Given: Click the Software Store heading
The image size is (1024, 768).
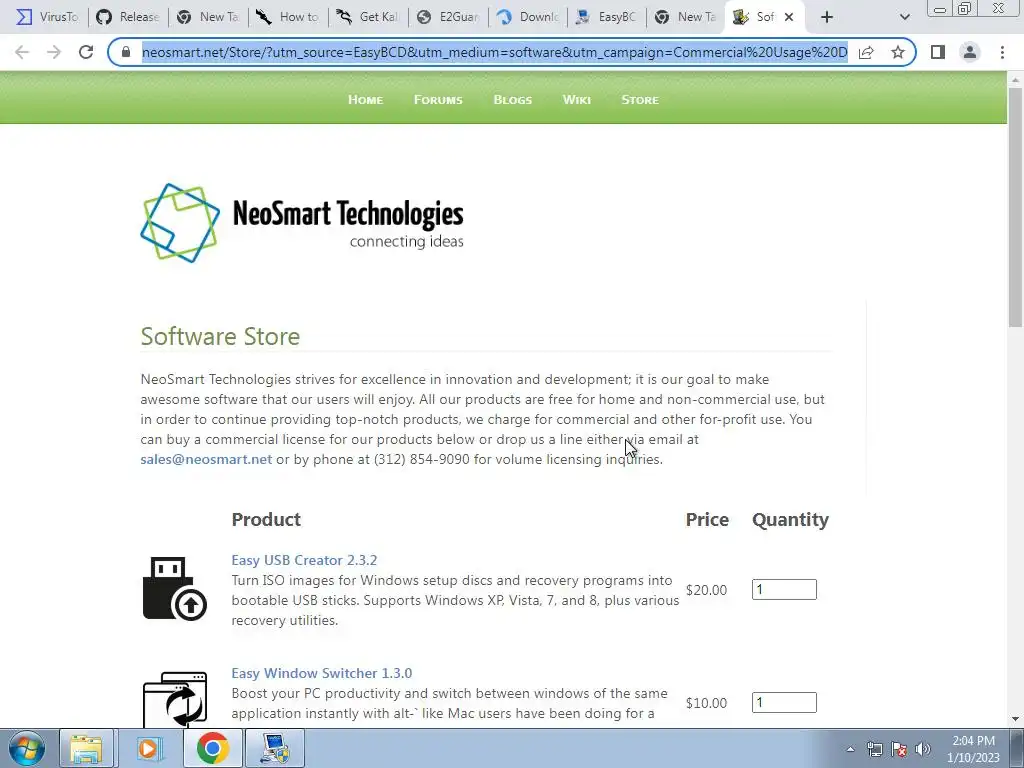Looking at the screenshot, I should pos(220,336).
